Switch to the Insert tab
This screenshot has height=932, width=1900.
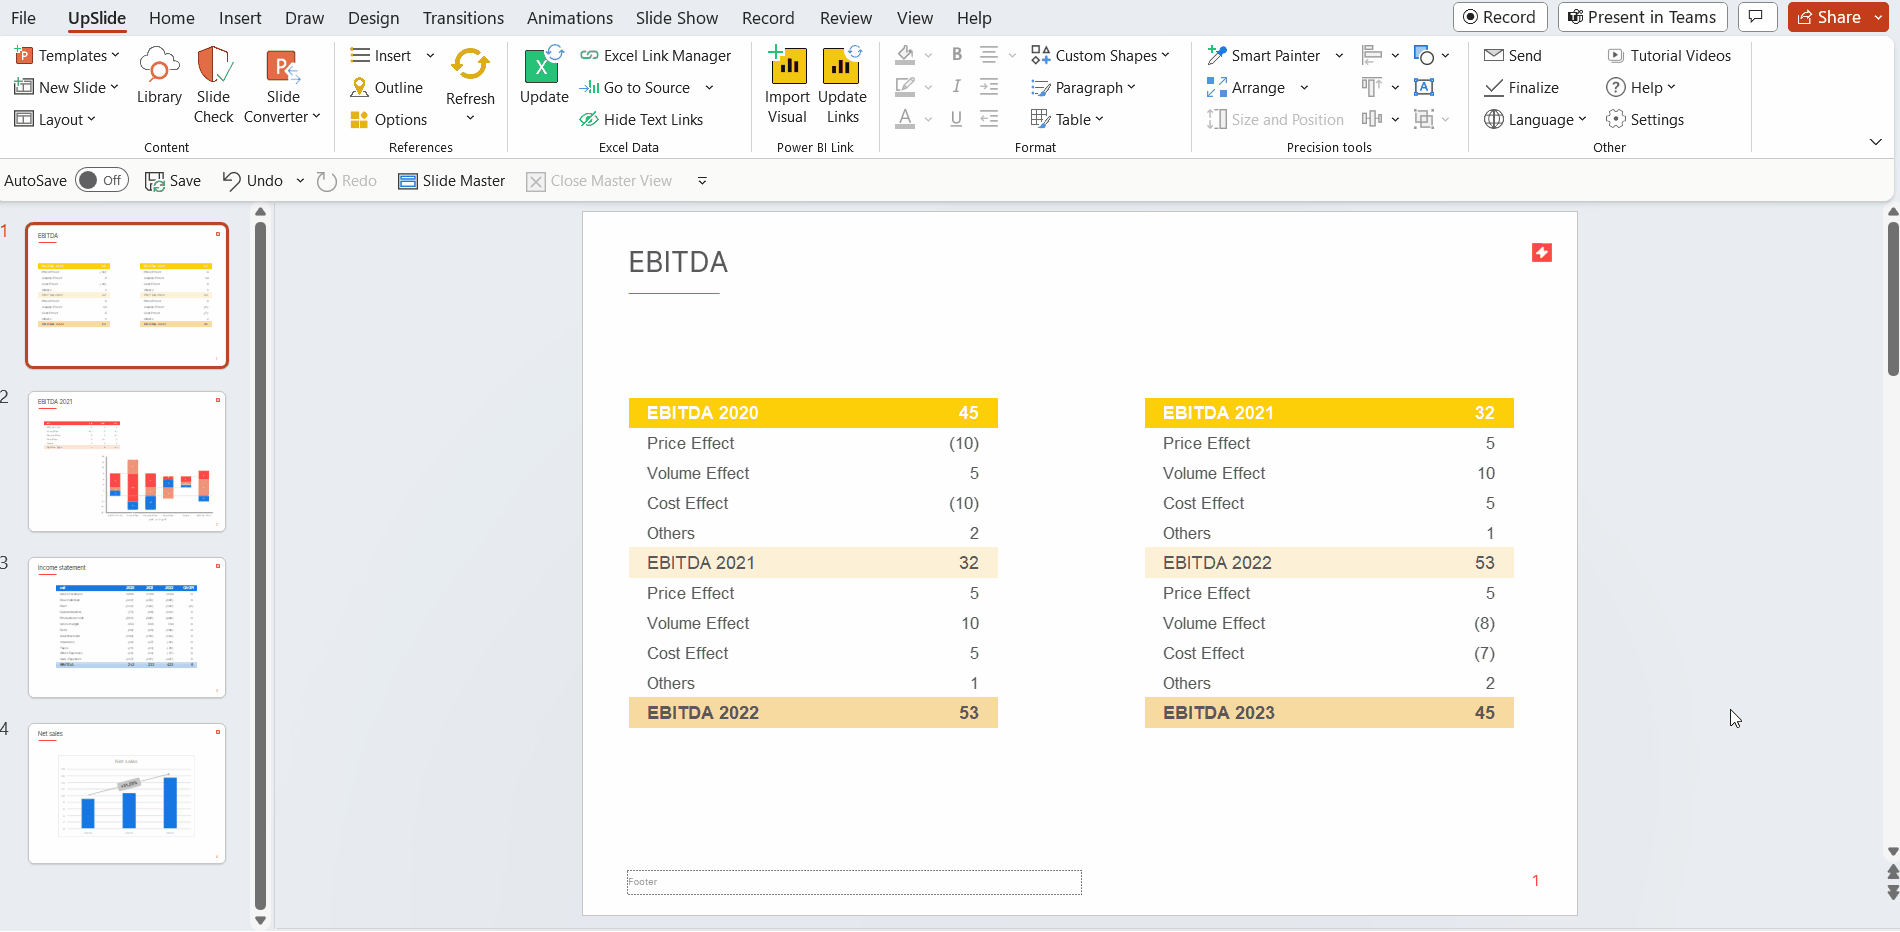(240, 18)
